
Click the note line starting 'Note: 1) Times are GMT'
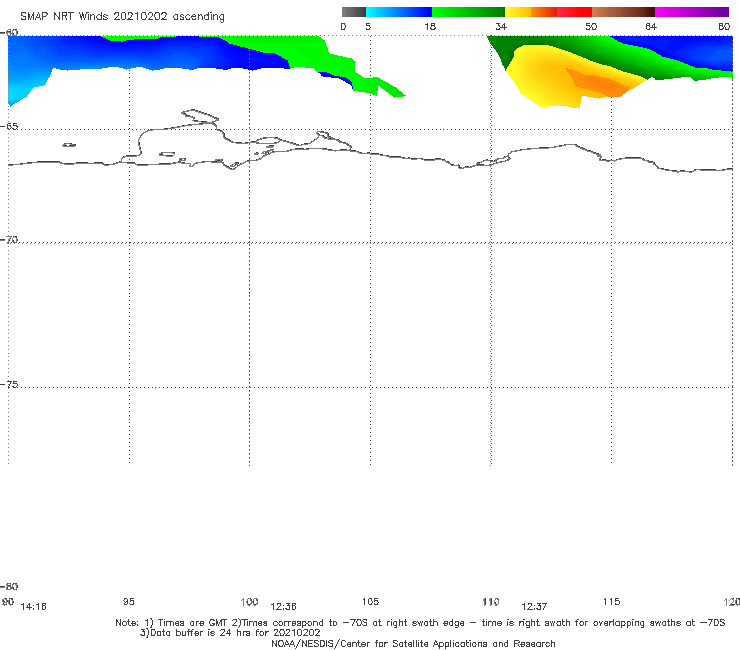pyautogui.click(x=420, y=623)
